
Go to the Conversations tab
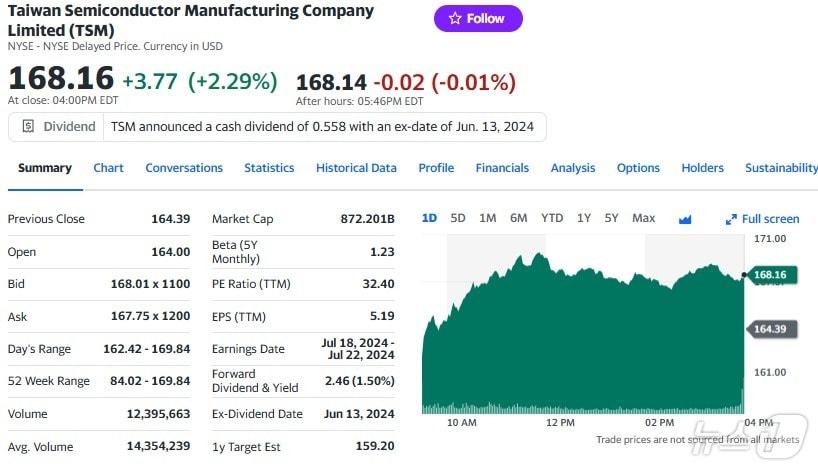click(x=184, y=168)
